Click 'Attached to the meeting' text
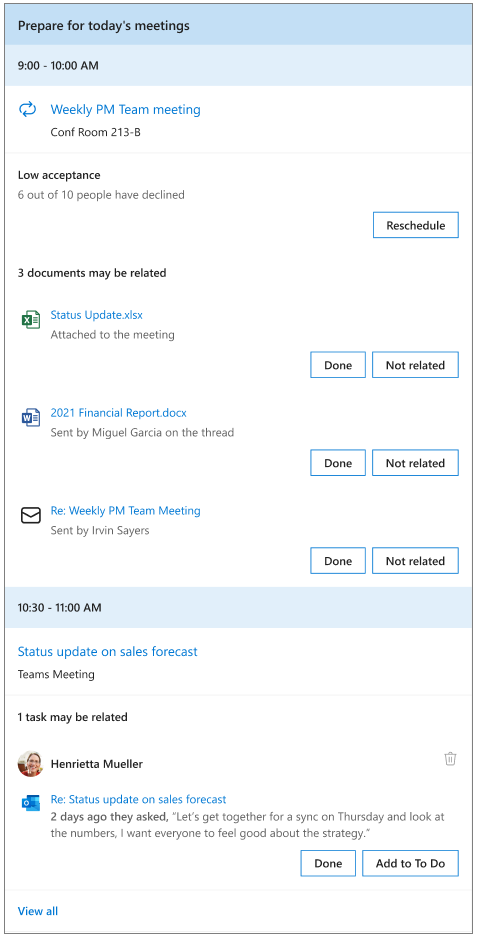The width and height of the screenshot is (480, 939). (x=113, y=335)
